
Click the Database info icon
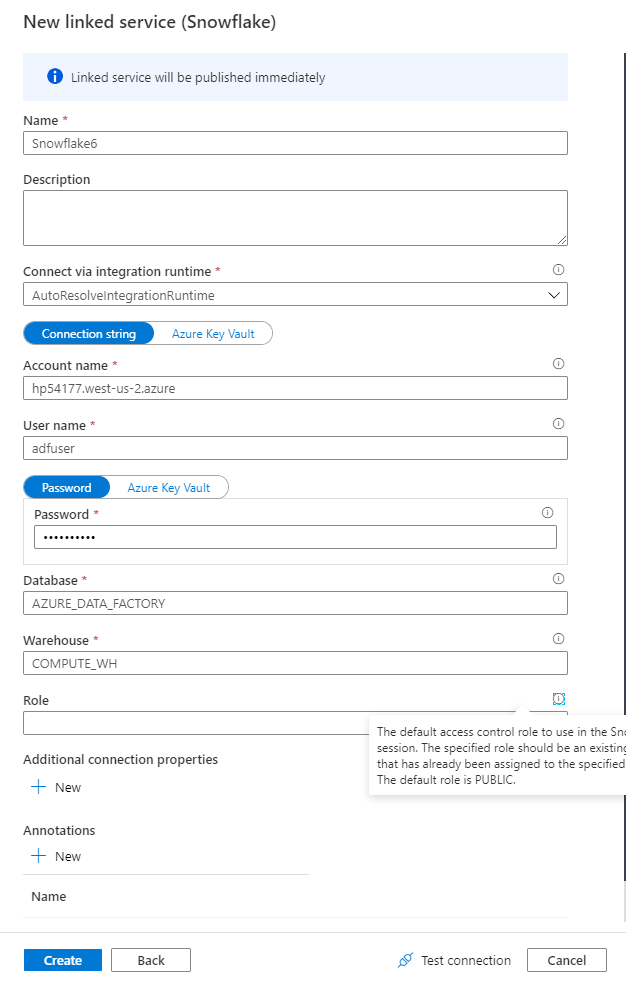click(x=558, y=579)
